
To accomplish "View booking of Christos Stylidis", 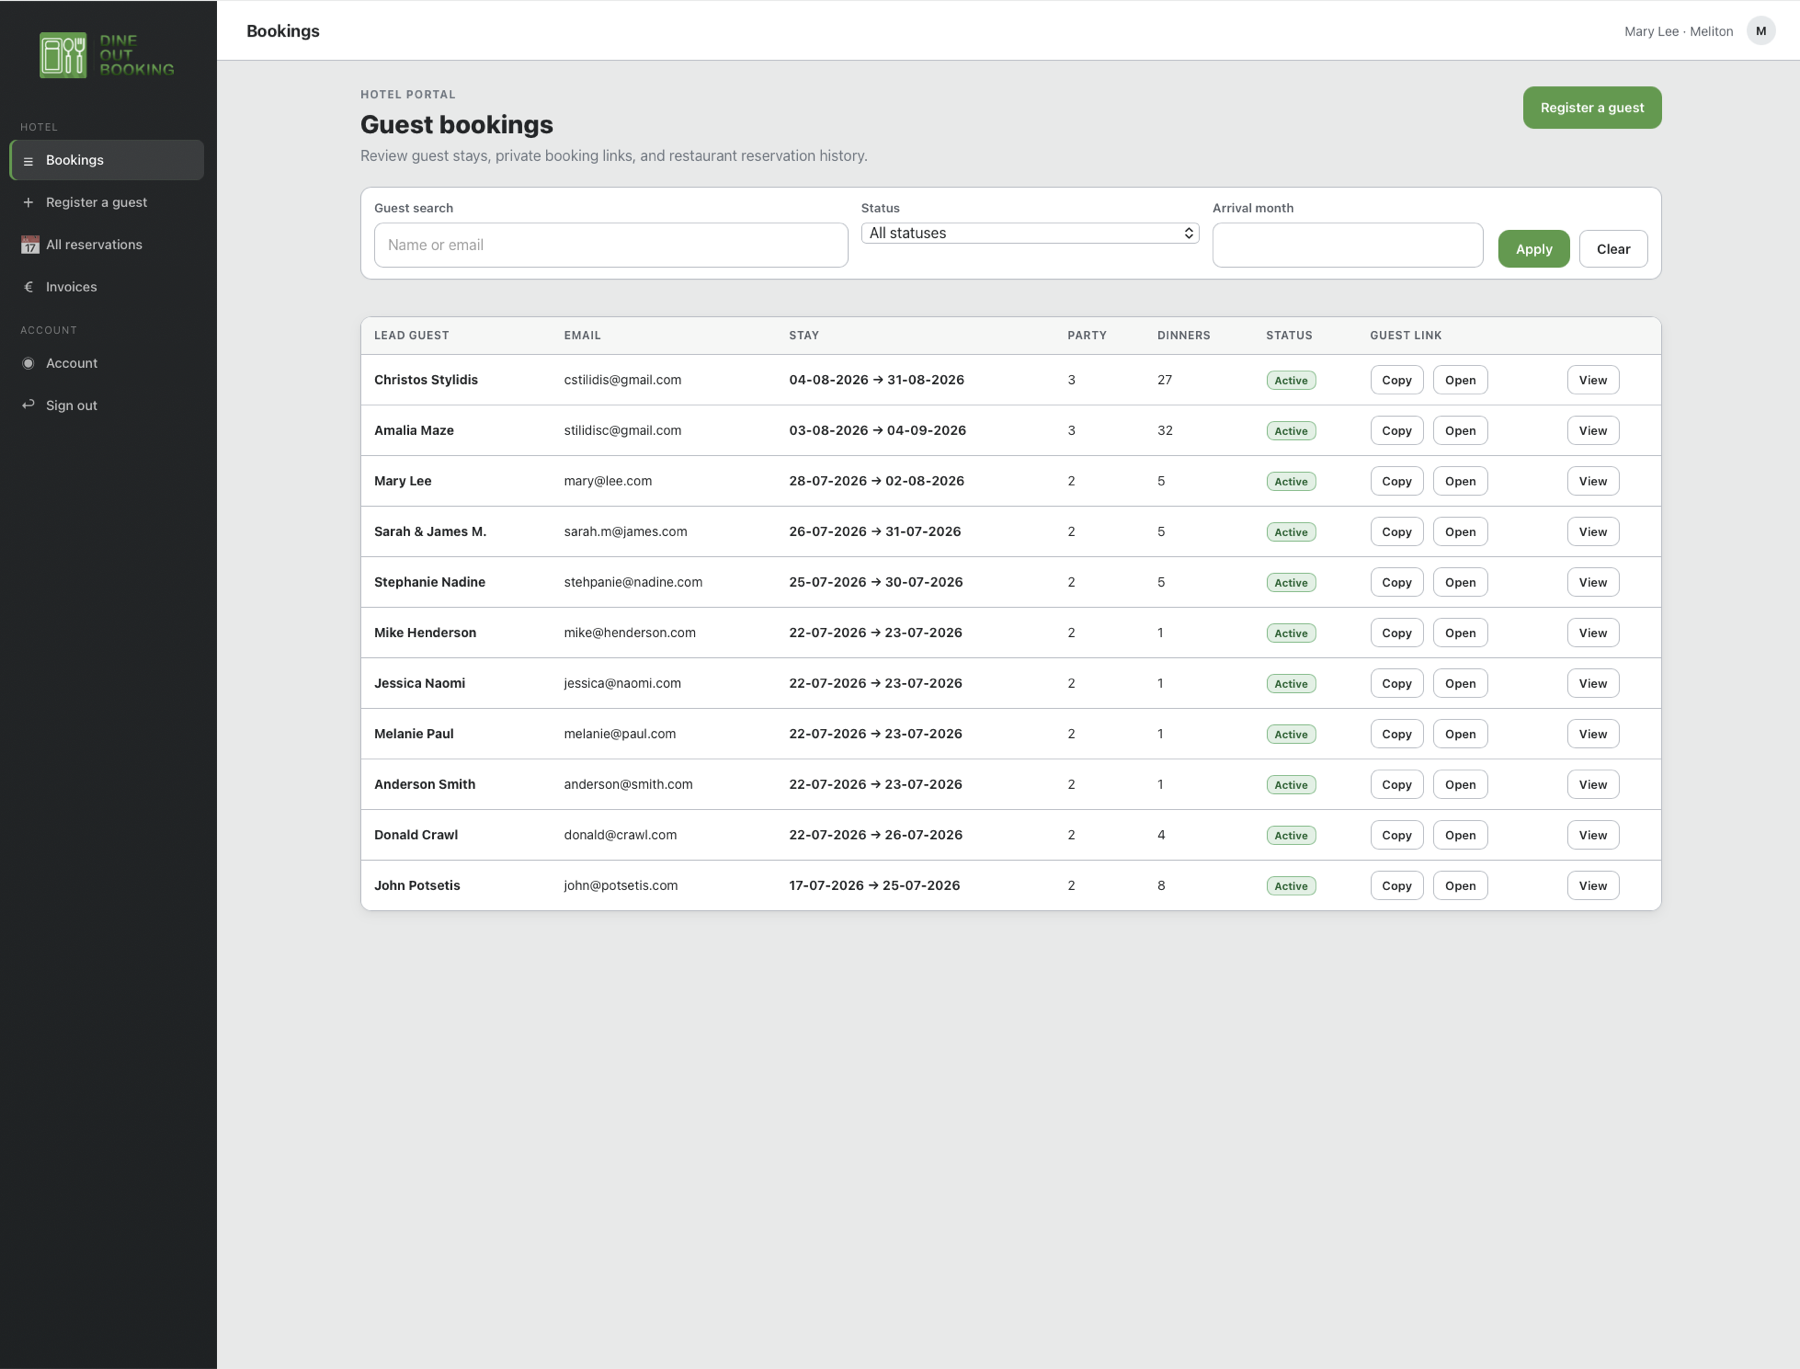I will (x=1592, y=380).
